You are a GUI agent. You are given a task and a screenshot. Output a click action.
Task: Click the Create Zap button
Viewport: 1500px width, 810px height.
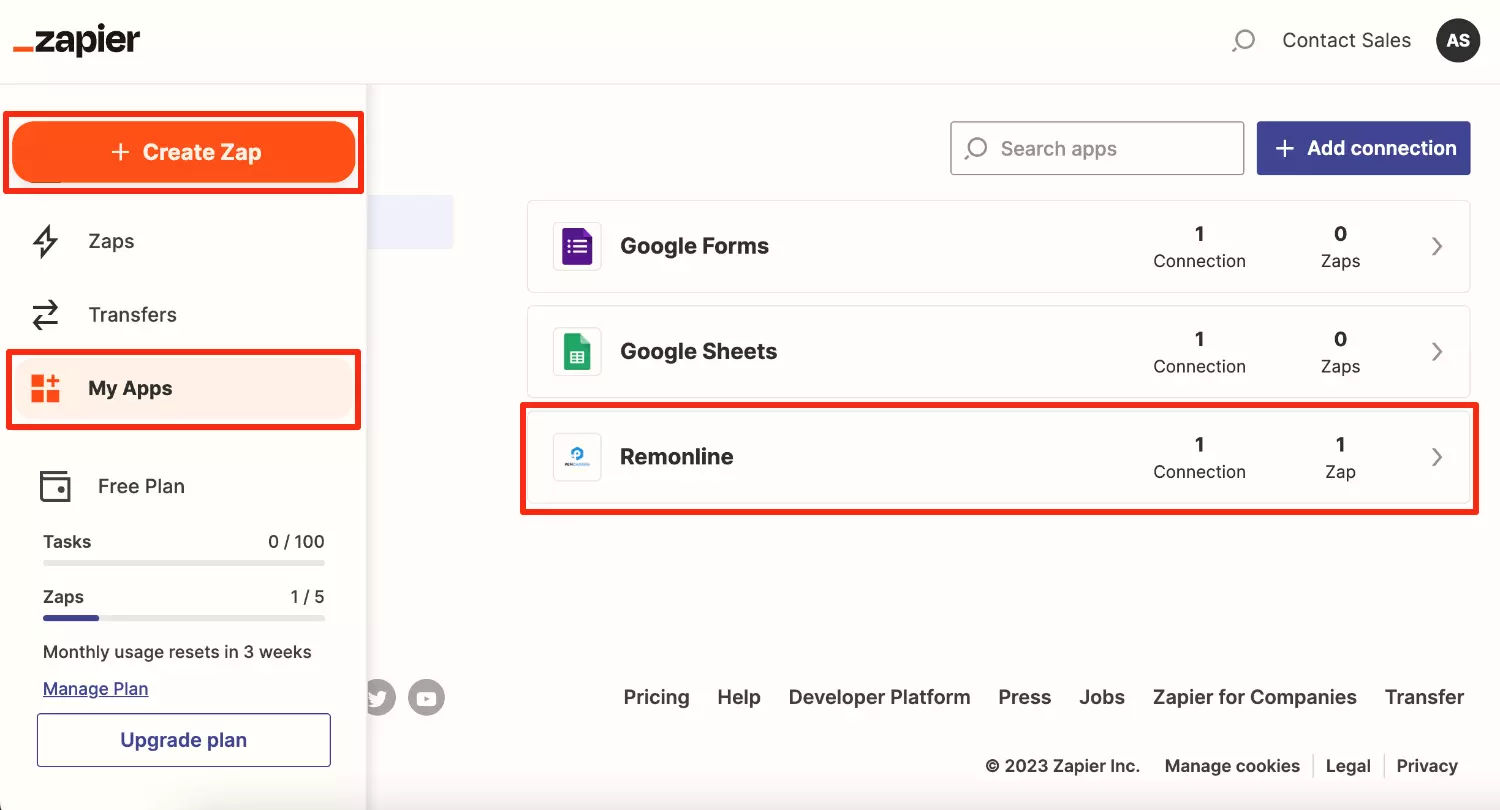[184, 152]
